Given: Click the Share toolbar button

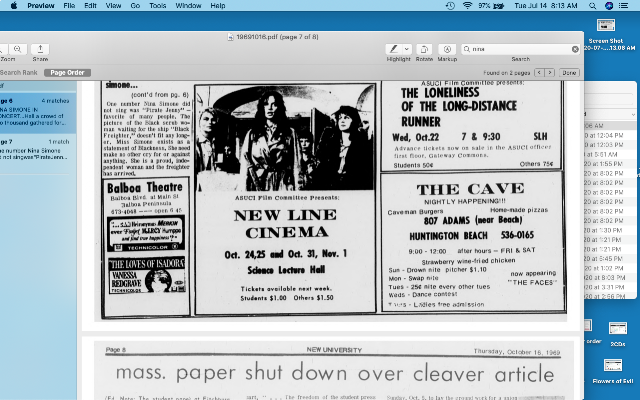Looking at the screenshot, I should click(x=40, y=49).
